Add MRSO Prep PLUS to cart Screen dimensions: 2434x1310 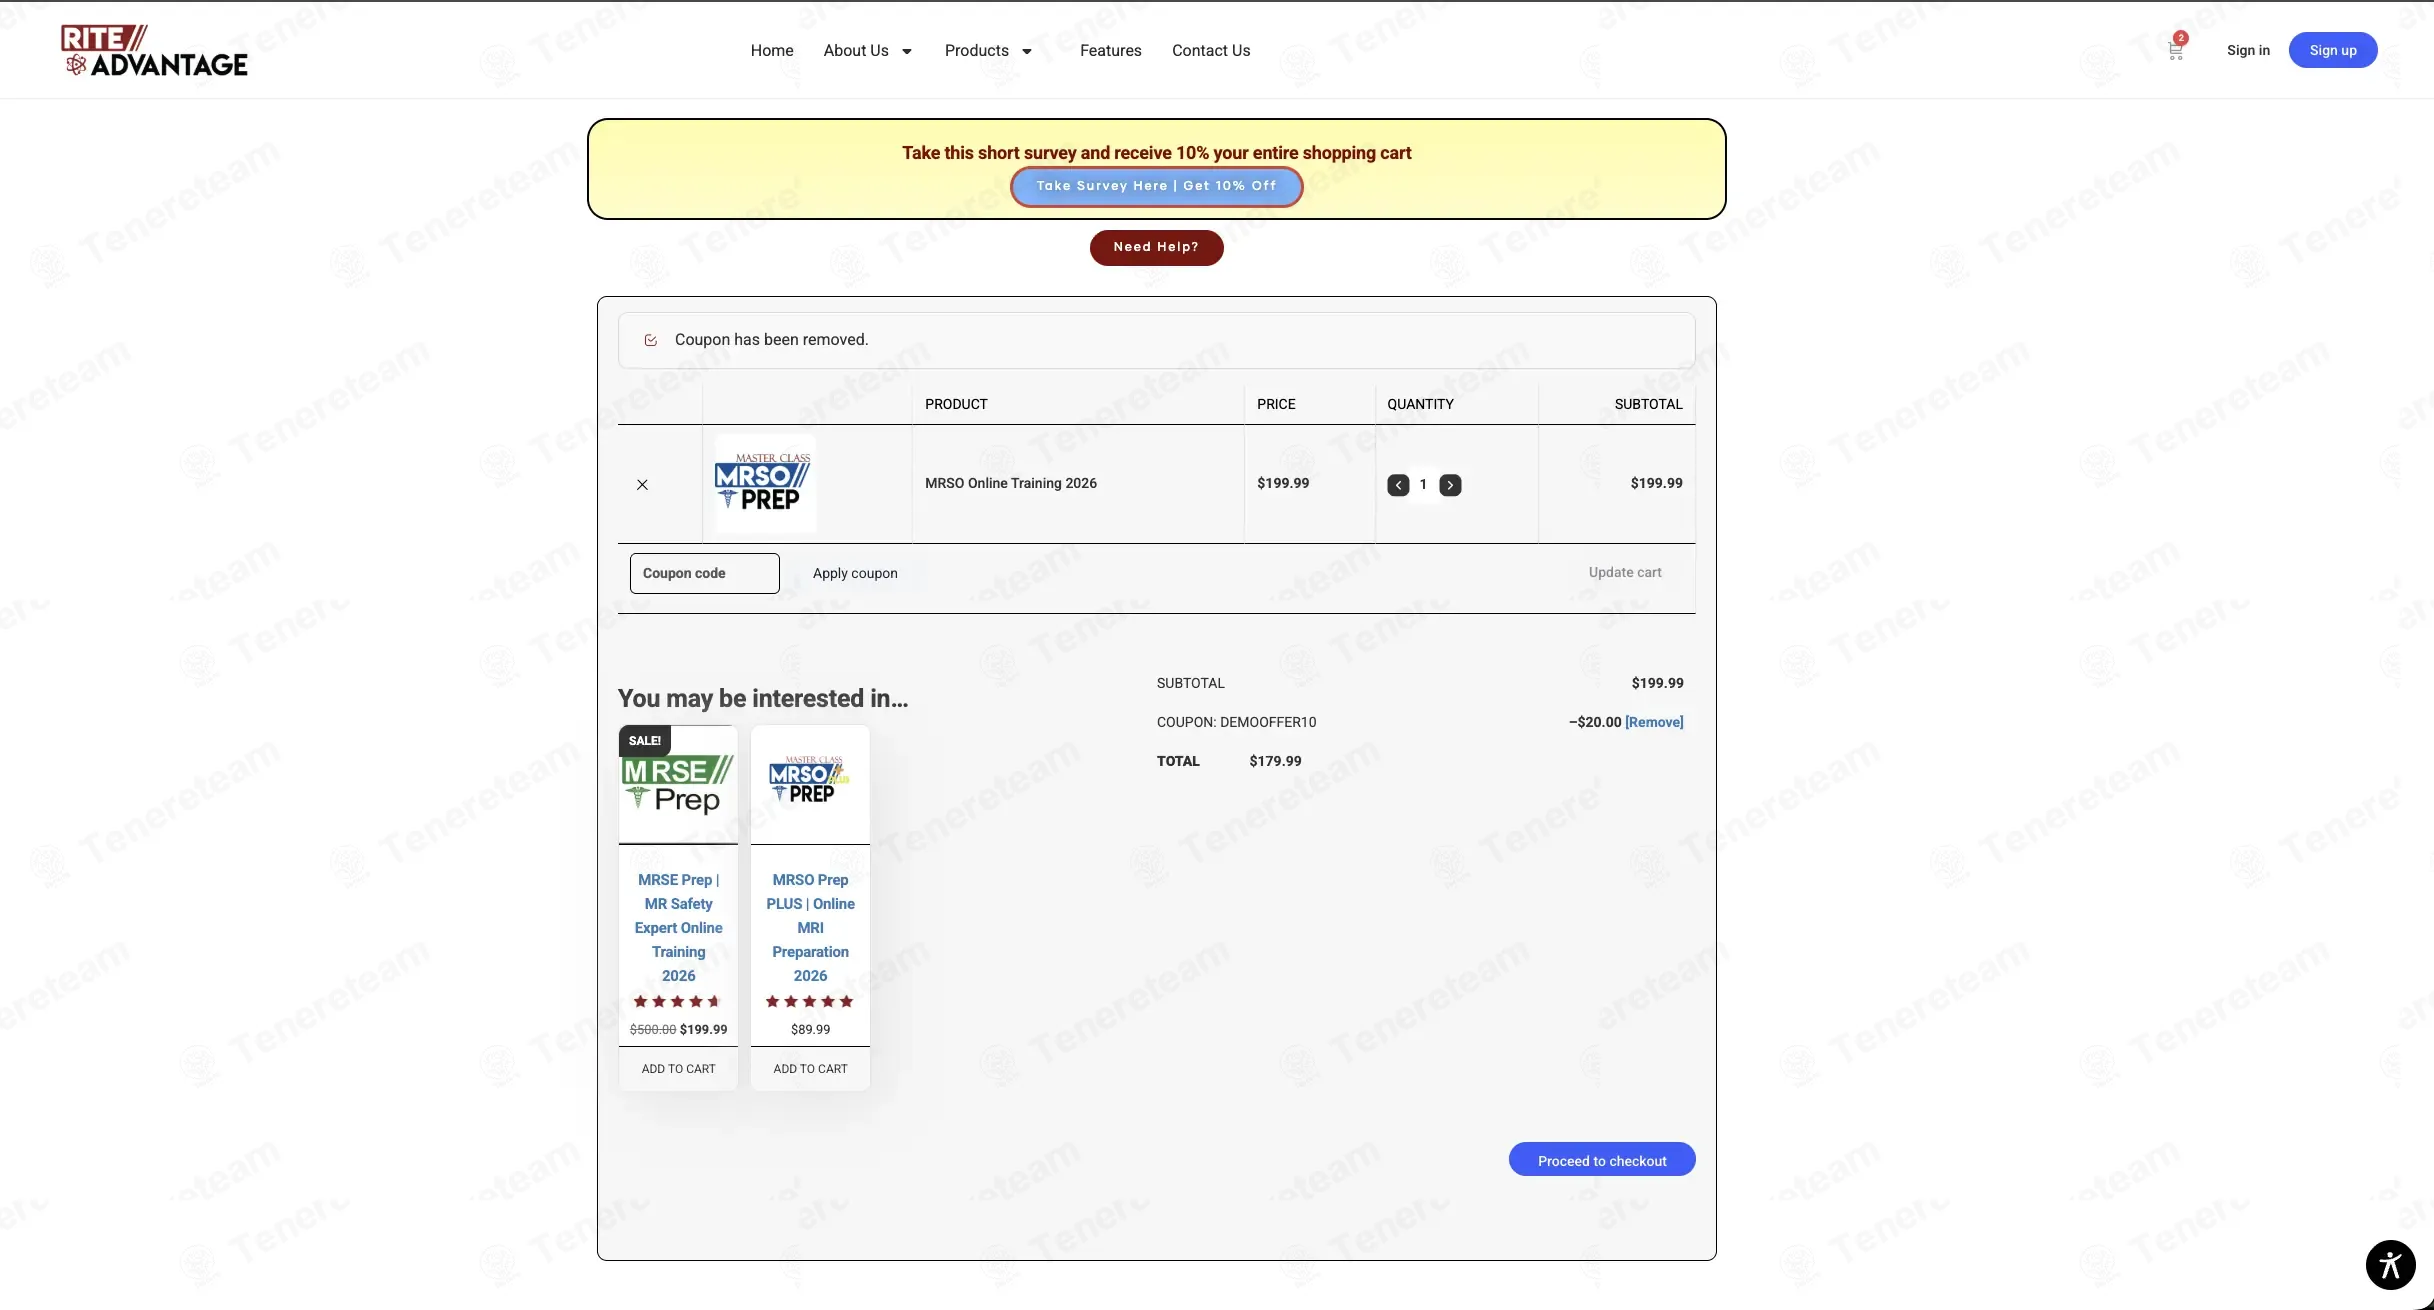click(x=810, y=1069)
